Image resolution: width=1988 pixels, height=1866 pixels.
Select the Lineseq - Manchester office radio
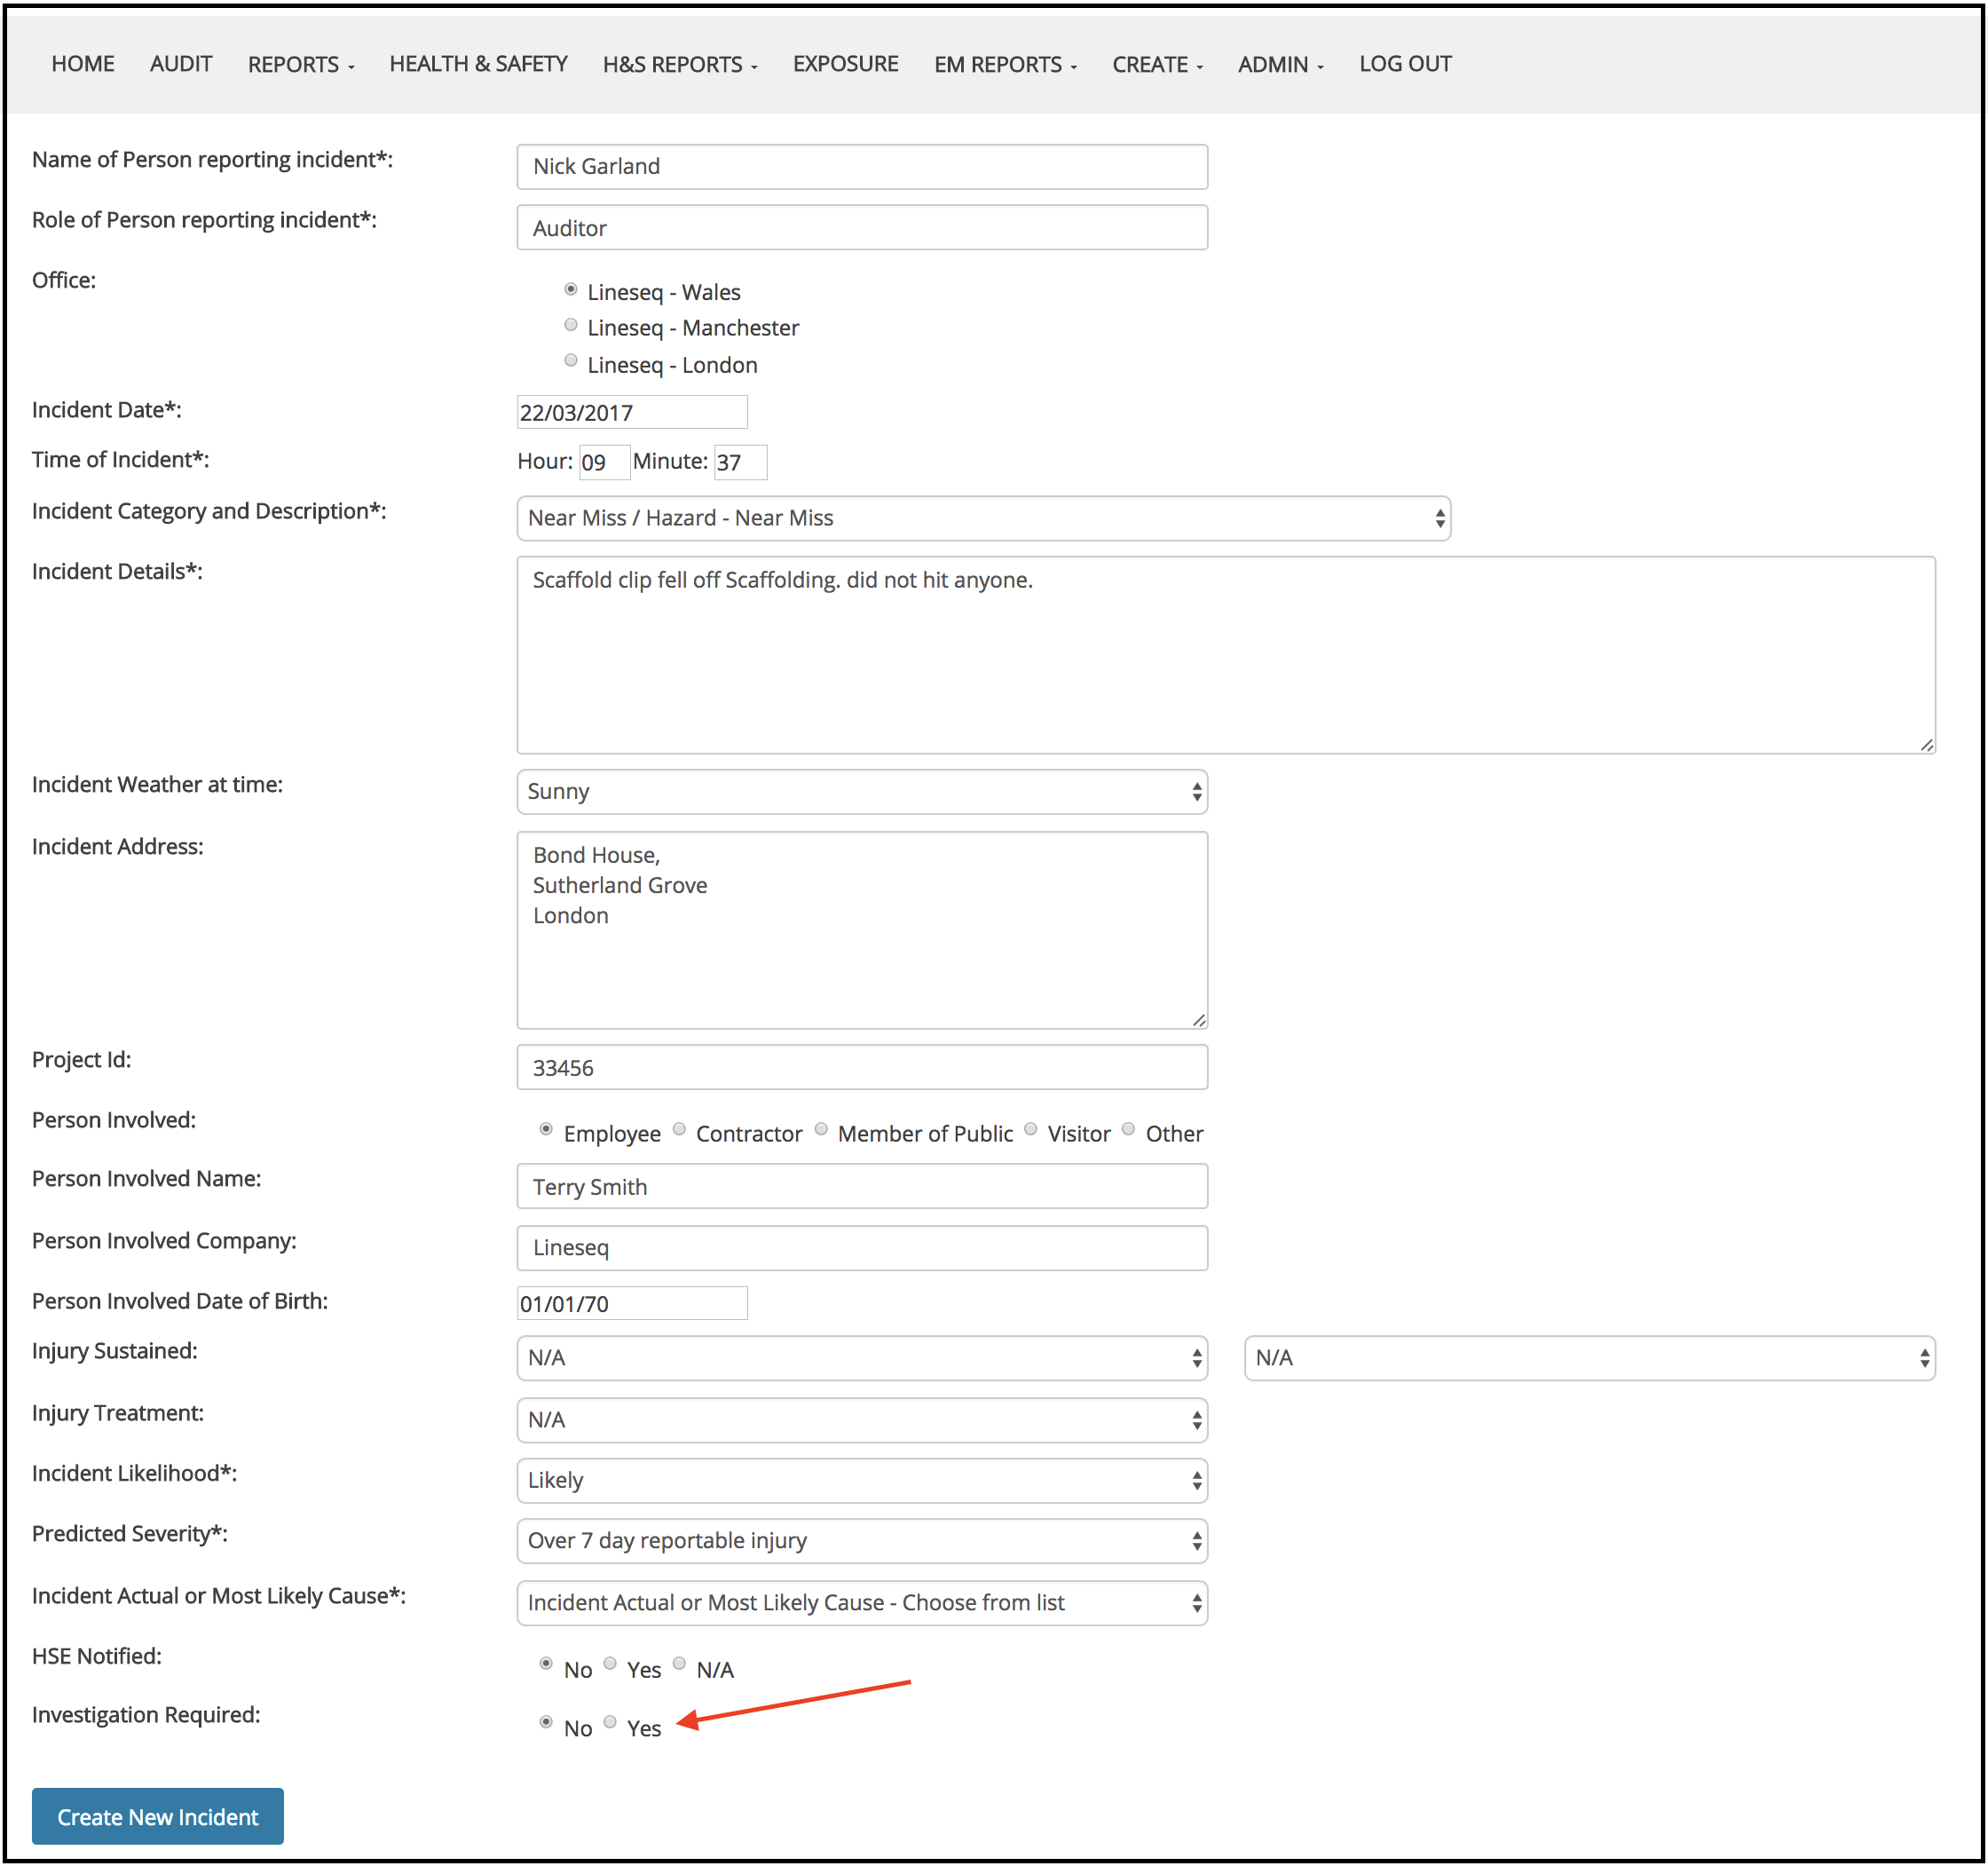click(571, 325)
